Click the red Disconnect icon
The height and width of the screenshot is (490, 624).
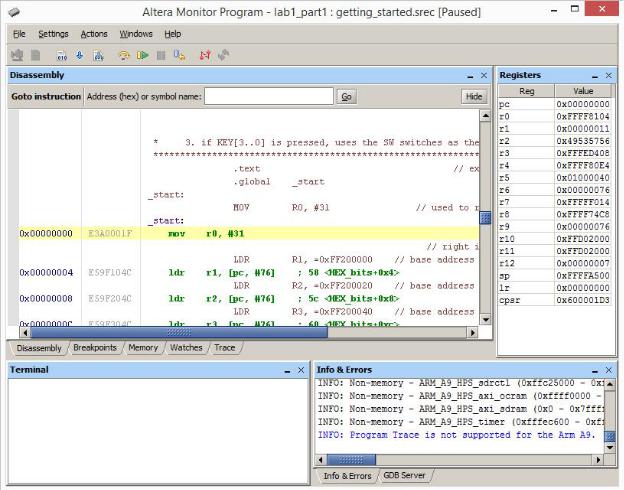pyautogui.click(x=205, y=55)
